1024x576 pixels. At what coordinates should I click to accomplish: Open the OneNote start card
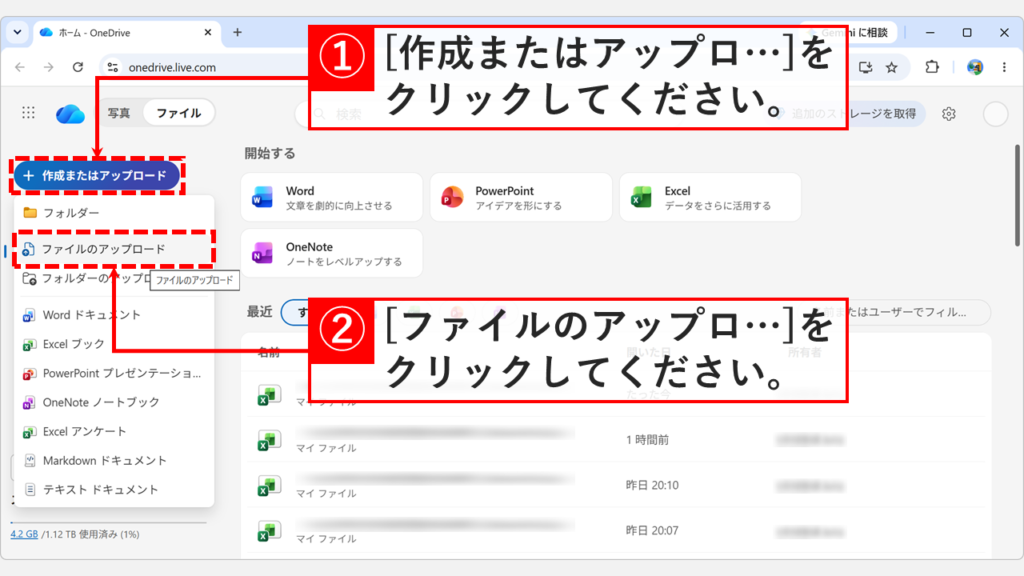click(332, 253)
